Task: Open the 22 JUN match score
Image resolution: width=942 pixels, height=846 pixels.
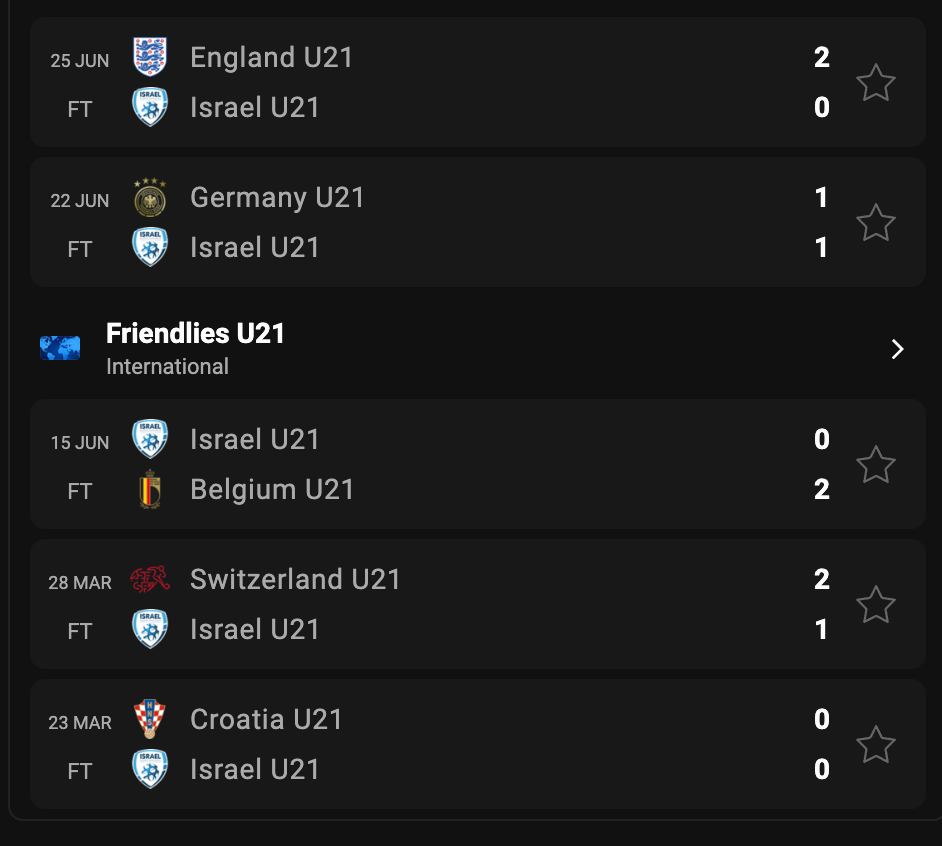Action: (821, 223)
